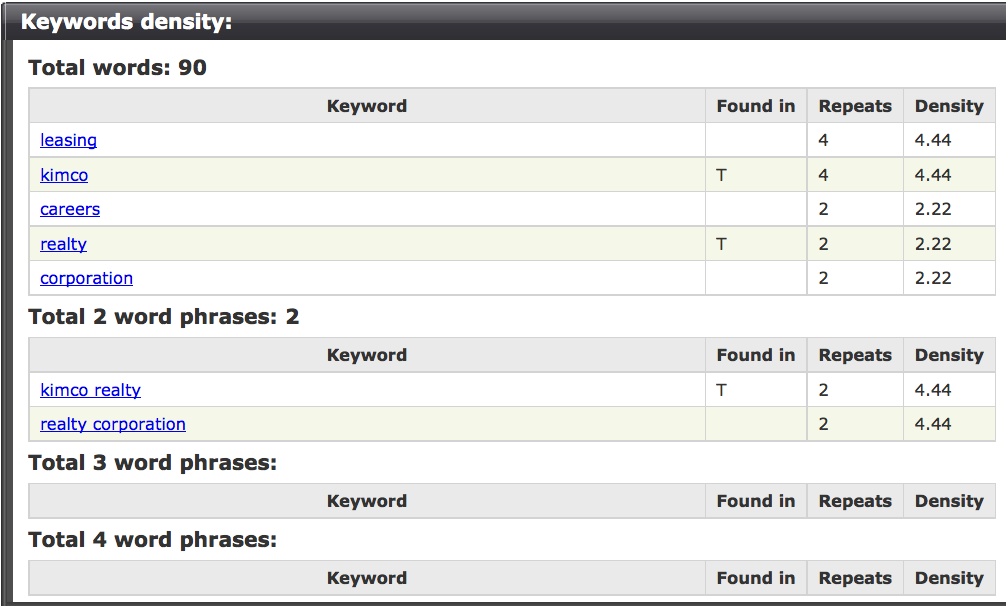Image resolution: width=1006 pixels, height=606 pixels.
Task: Click the Repeats column header in single words table
Action: (854, 105)
